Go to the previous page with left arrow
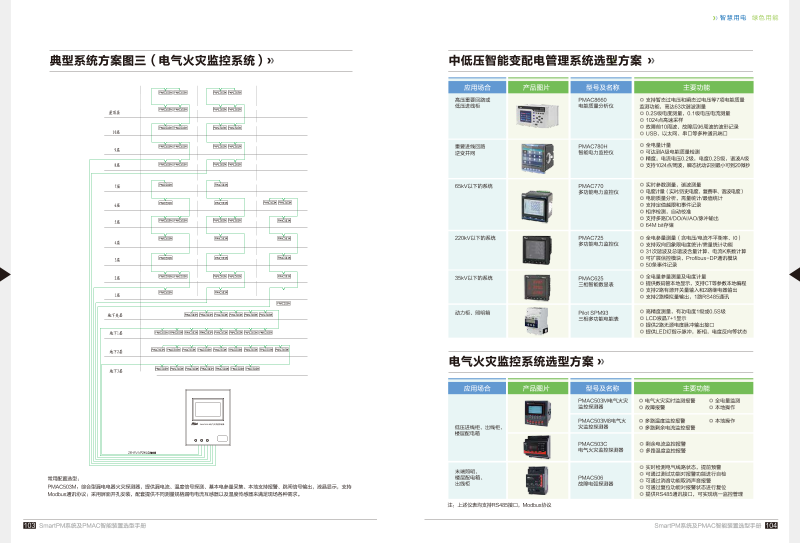This screenshot has height=543, width=800. (x=6, y=273)
